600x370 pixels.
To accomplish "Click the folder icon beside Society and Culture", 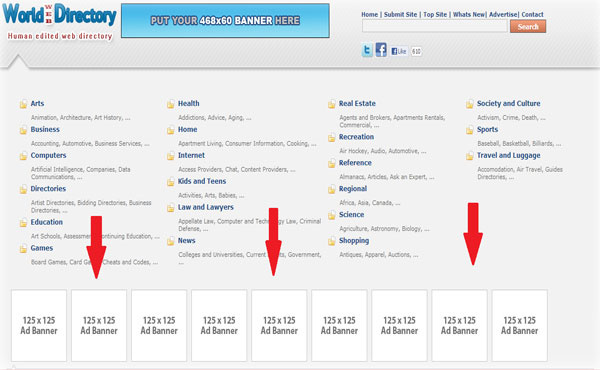I will pos(470,104).
